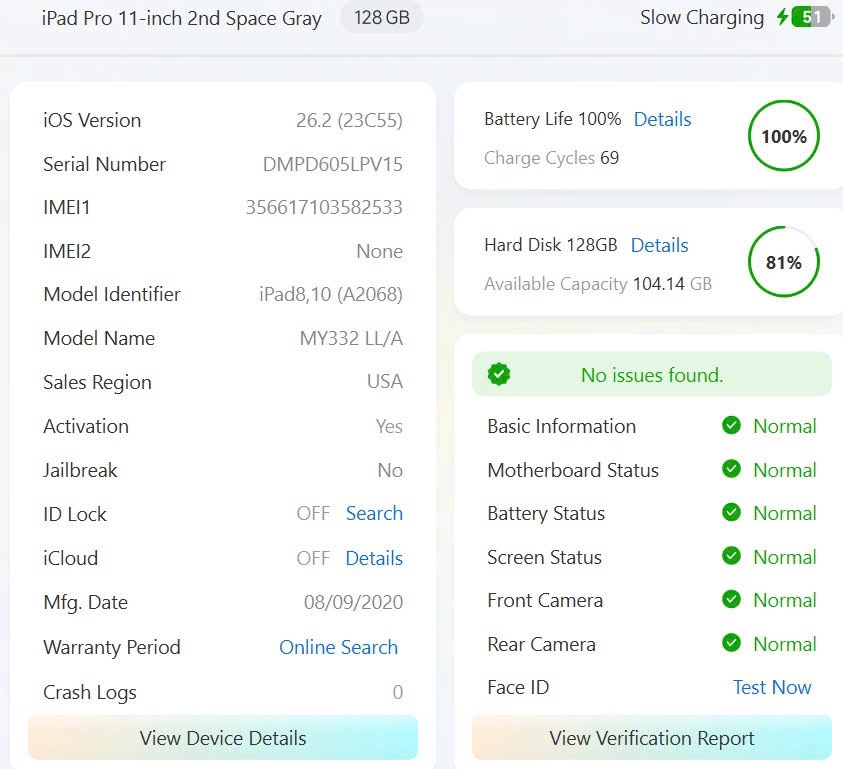Click the green battery charging icon
843x769 pixels.
[812, 18]
